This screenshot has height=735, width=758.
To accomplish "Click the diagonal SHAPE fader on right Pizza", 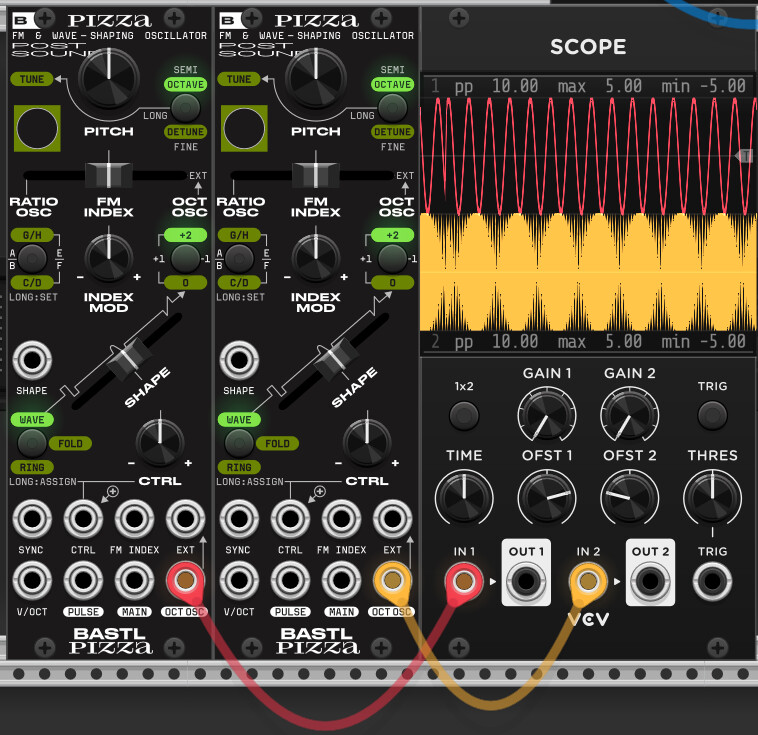I will [334, 361].
